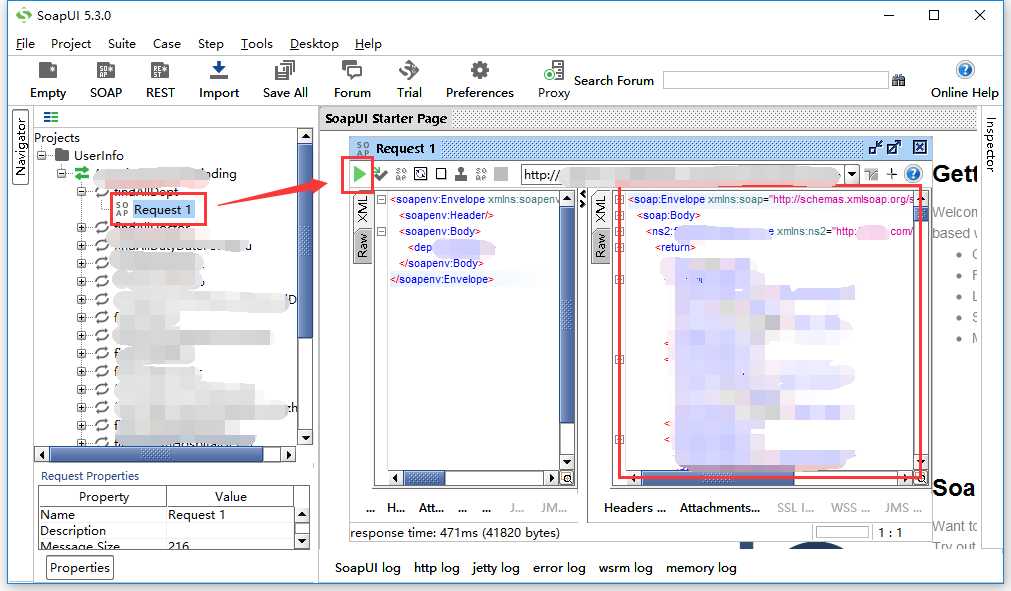Click the forum search binoculars icon
The width and height of the screenshot is (1011, 591).
(x=898, y=81)
